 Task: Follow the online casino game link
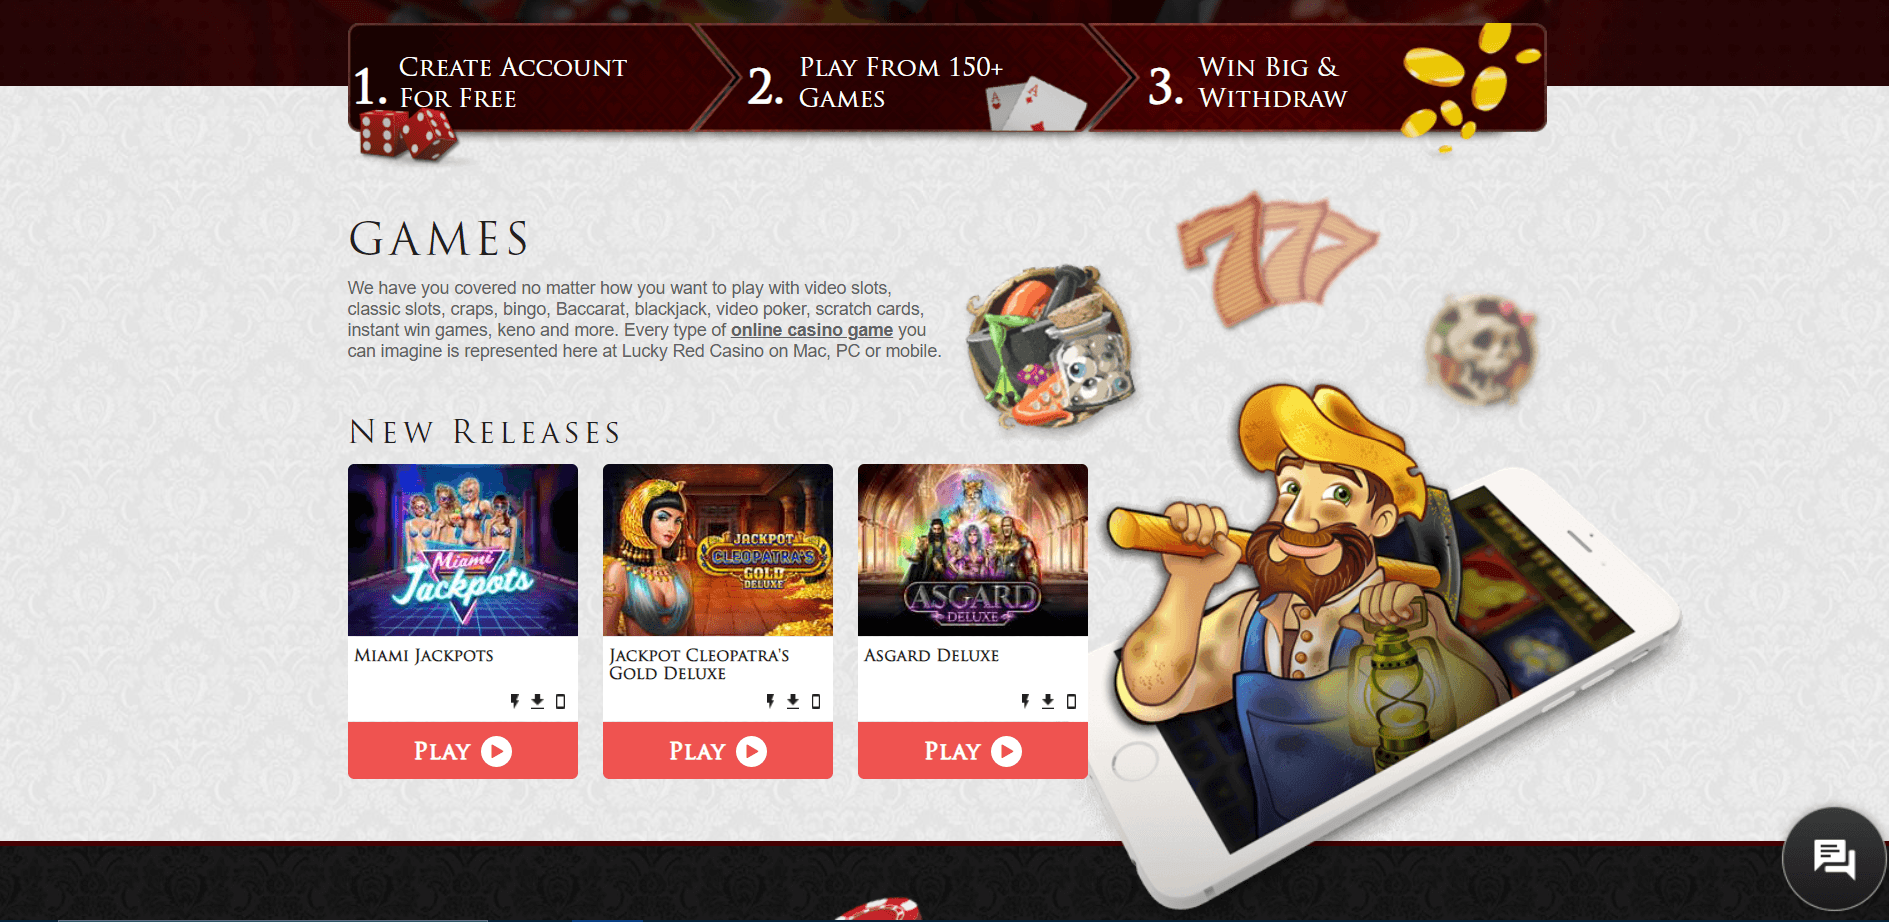812,330
